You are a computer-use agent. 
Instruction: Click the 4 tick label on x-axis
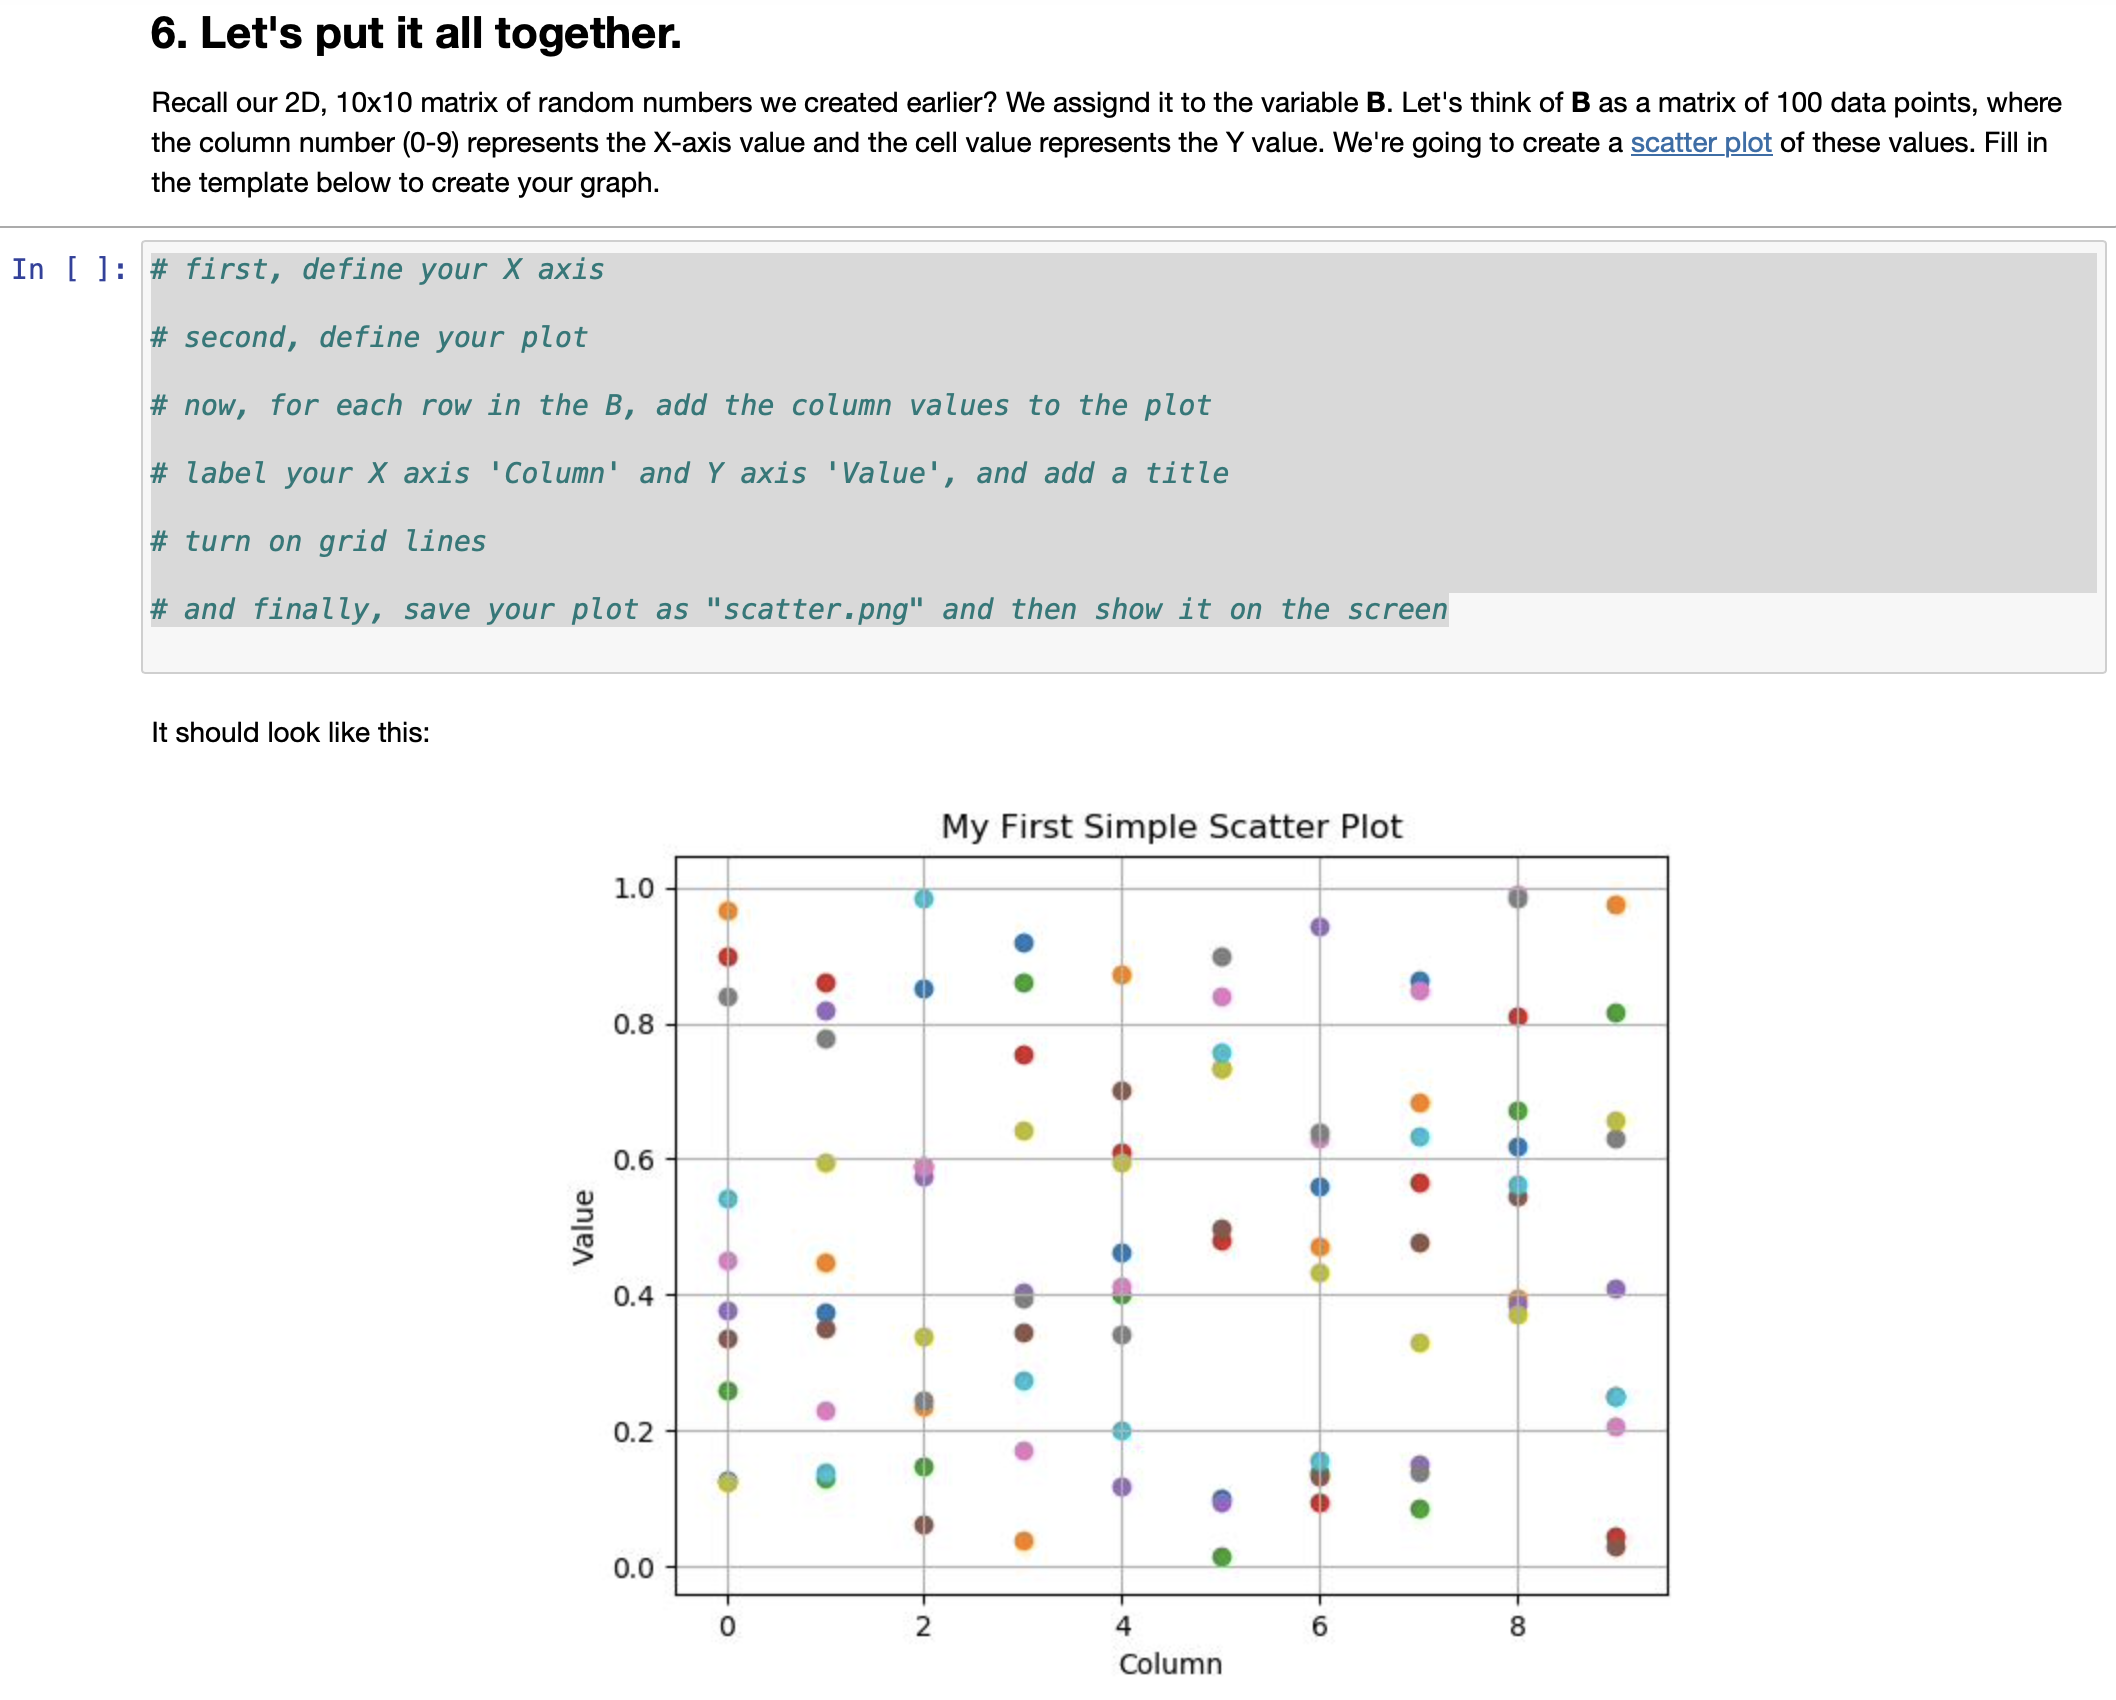coord(1123,1626)
